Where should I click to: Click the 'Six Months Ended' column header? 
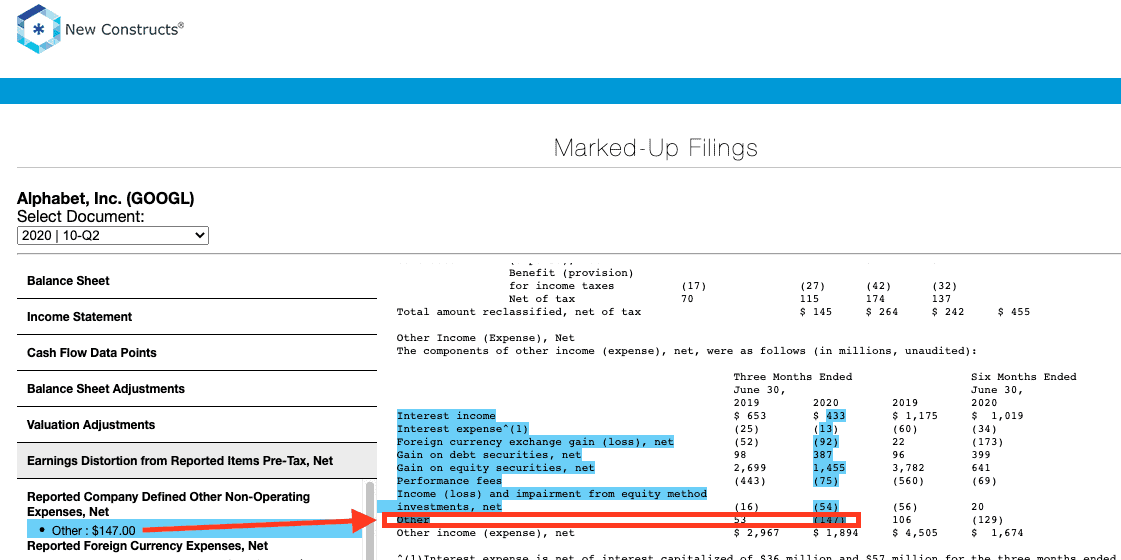coord(1024,377)
